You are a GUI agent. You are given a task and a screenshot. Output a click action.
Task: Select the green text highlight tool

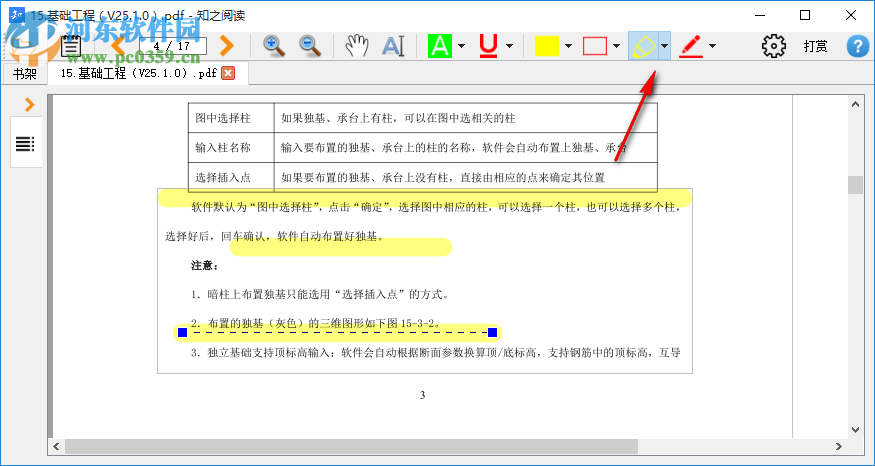pyautogui.click(x=440, y=46)
